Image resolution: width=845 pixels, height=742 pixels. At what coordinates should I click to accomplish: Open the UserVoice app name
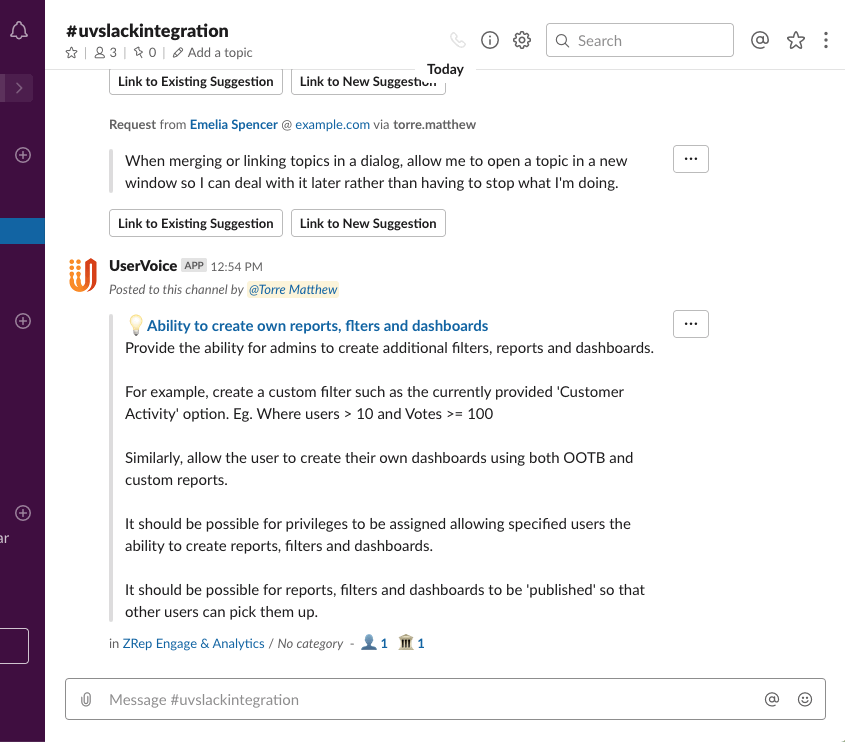pyautogui.click(x=143, y=266)
